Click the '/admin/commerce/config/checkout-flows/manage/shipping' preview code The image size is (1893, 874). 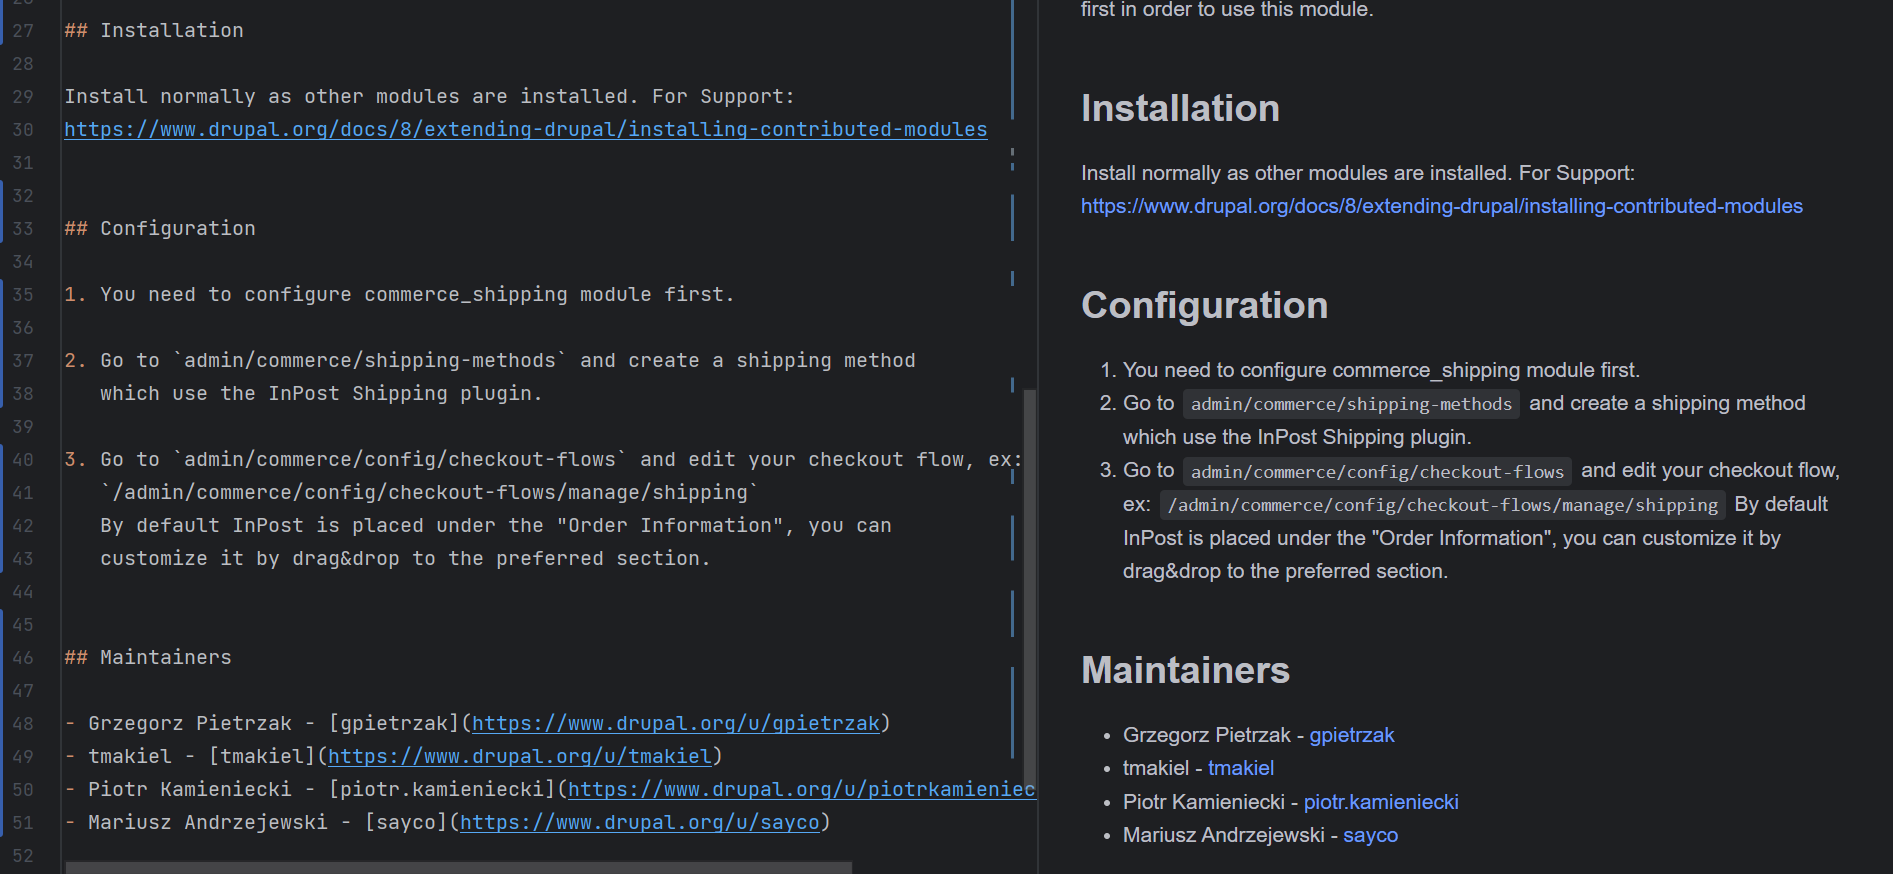(1442, 505)
